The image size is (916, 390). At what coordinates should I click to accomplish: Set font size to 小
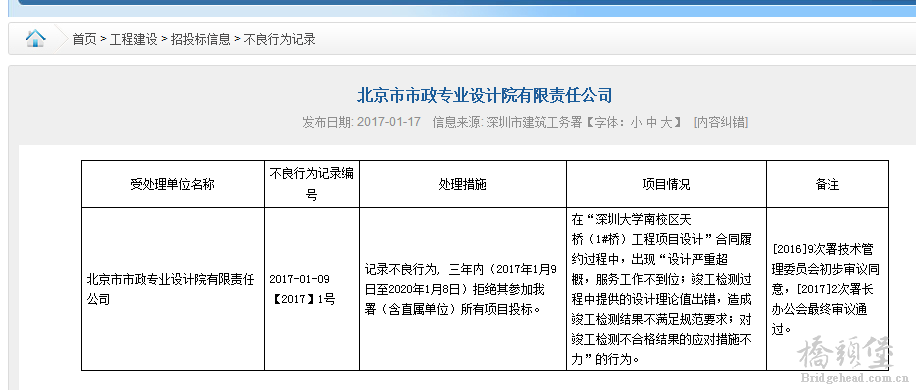(x=636, y=123)
